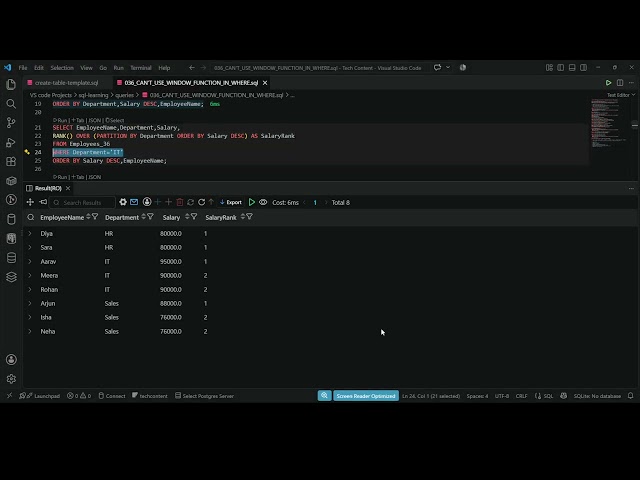This screenshot has height=480, width=640.
Task: Open the Help menu
Action: tap(164, 67)
